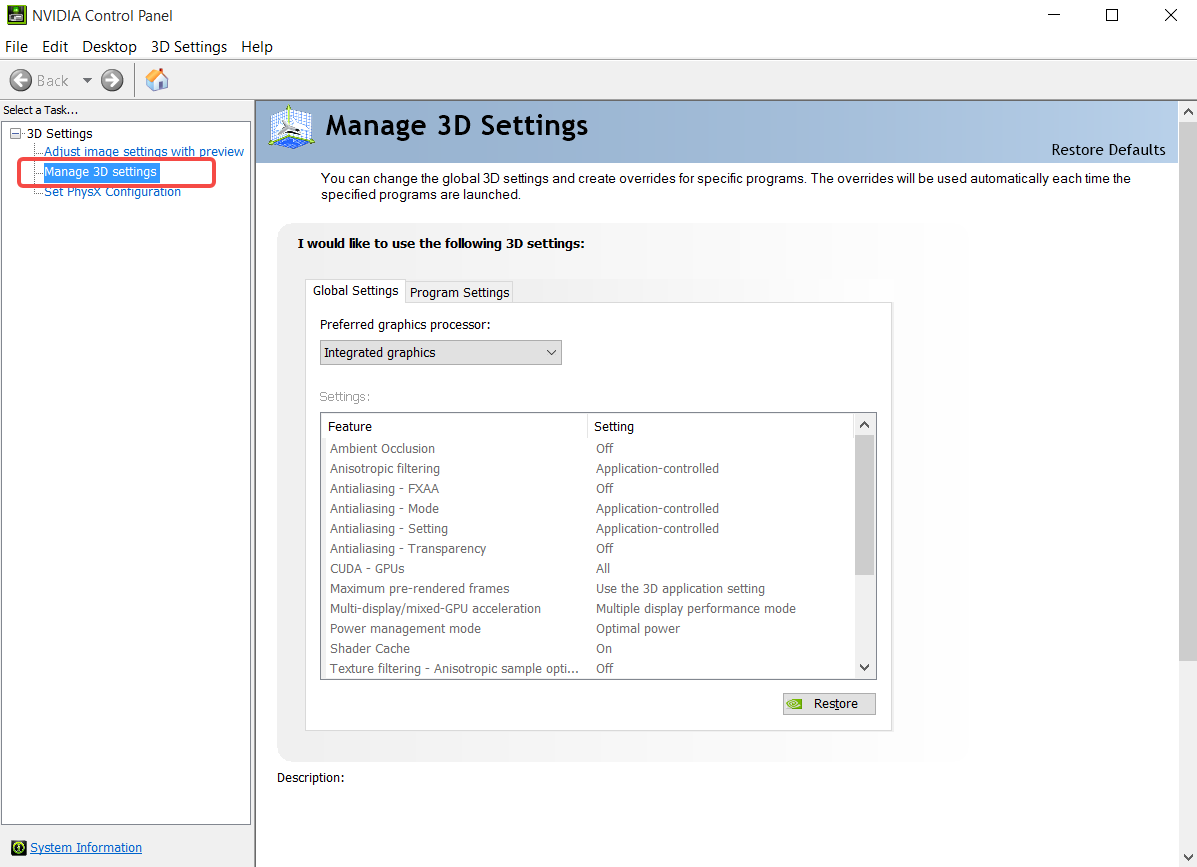Open the Preferred graphics processor dropdown
This screenshot has width=1197, height=867.
pos(550,352)
